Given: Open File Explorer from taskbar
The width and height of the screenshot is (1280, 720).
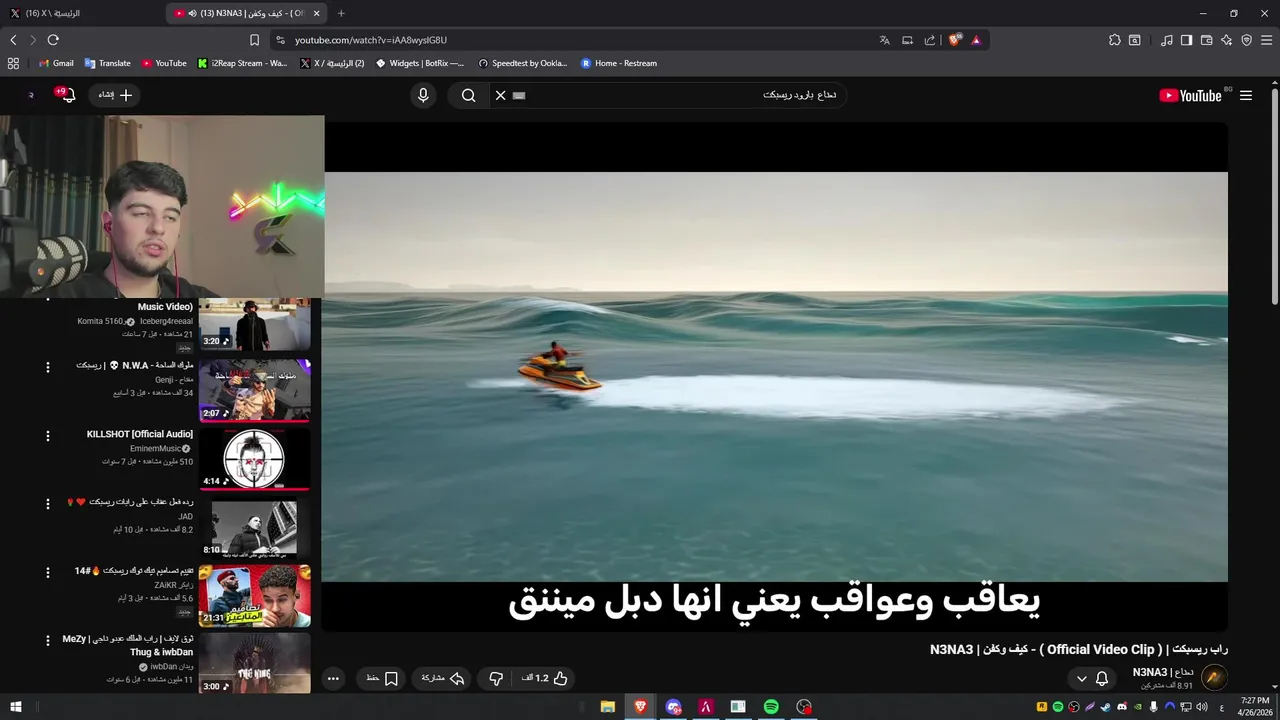Looking at the screenshot, I should click(607, 707).
